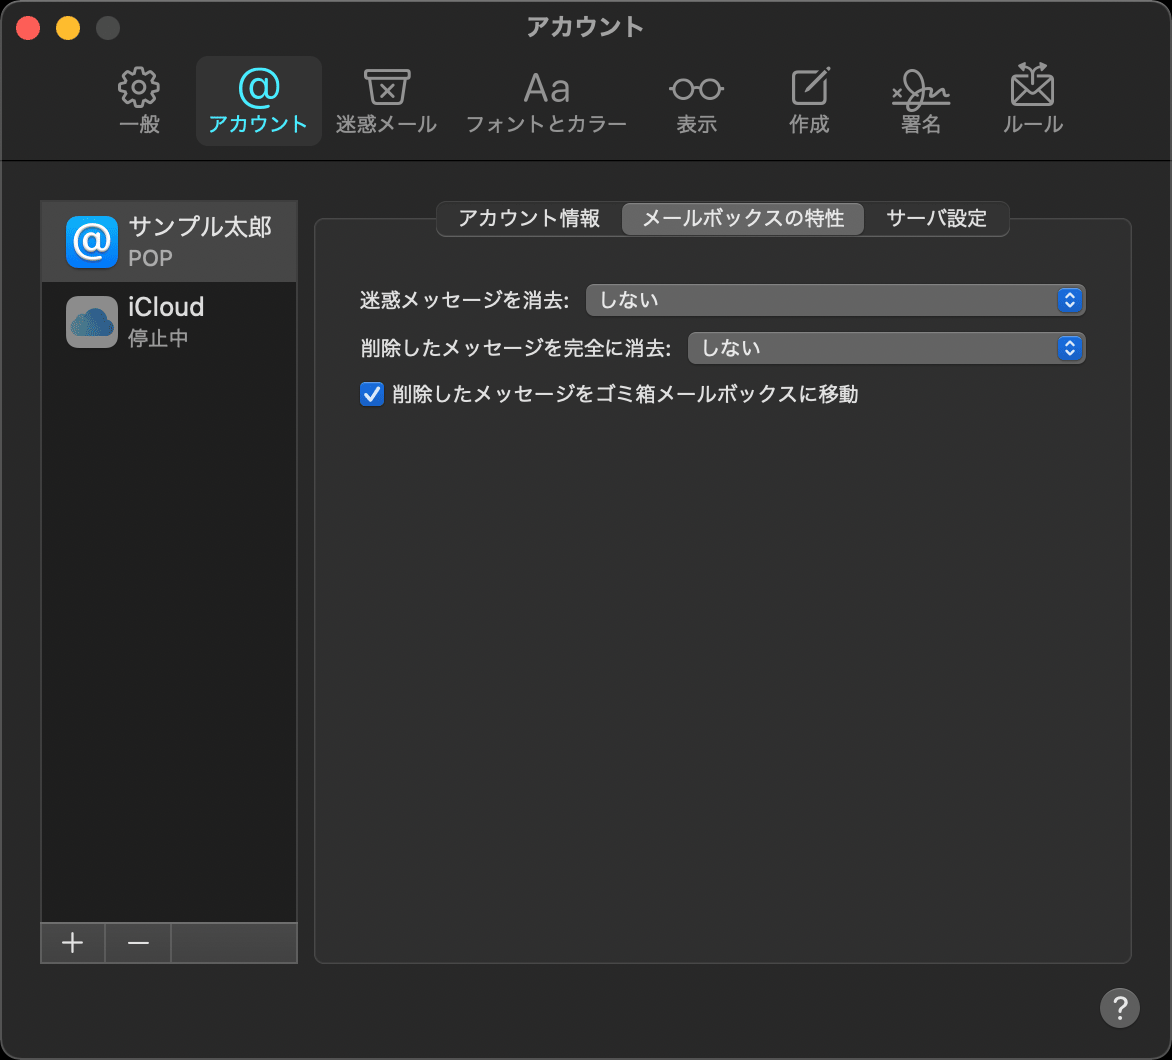The width and height of the screenshot is (1172, 1060).
Task: Open the ルール rules envelope icon
Action: pyautogui.click(x=1032, y=90)
